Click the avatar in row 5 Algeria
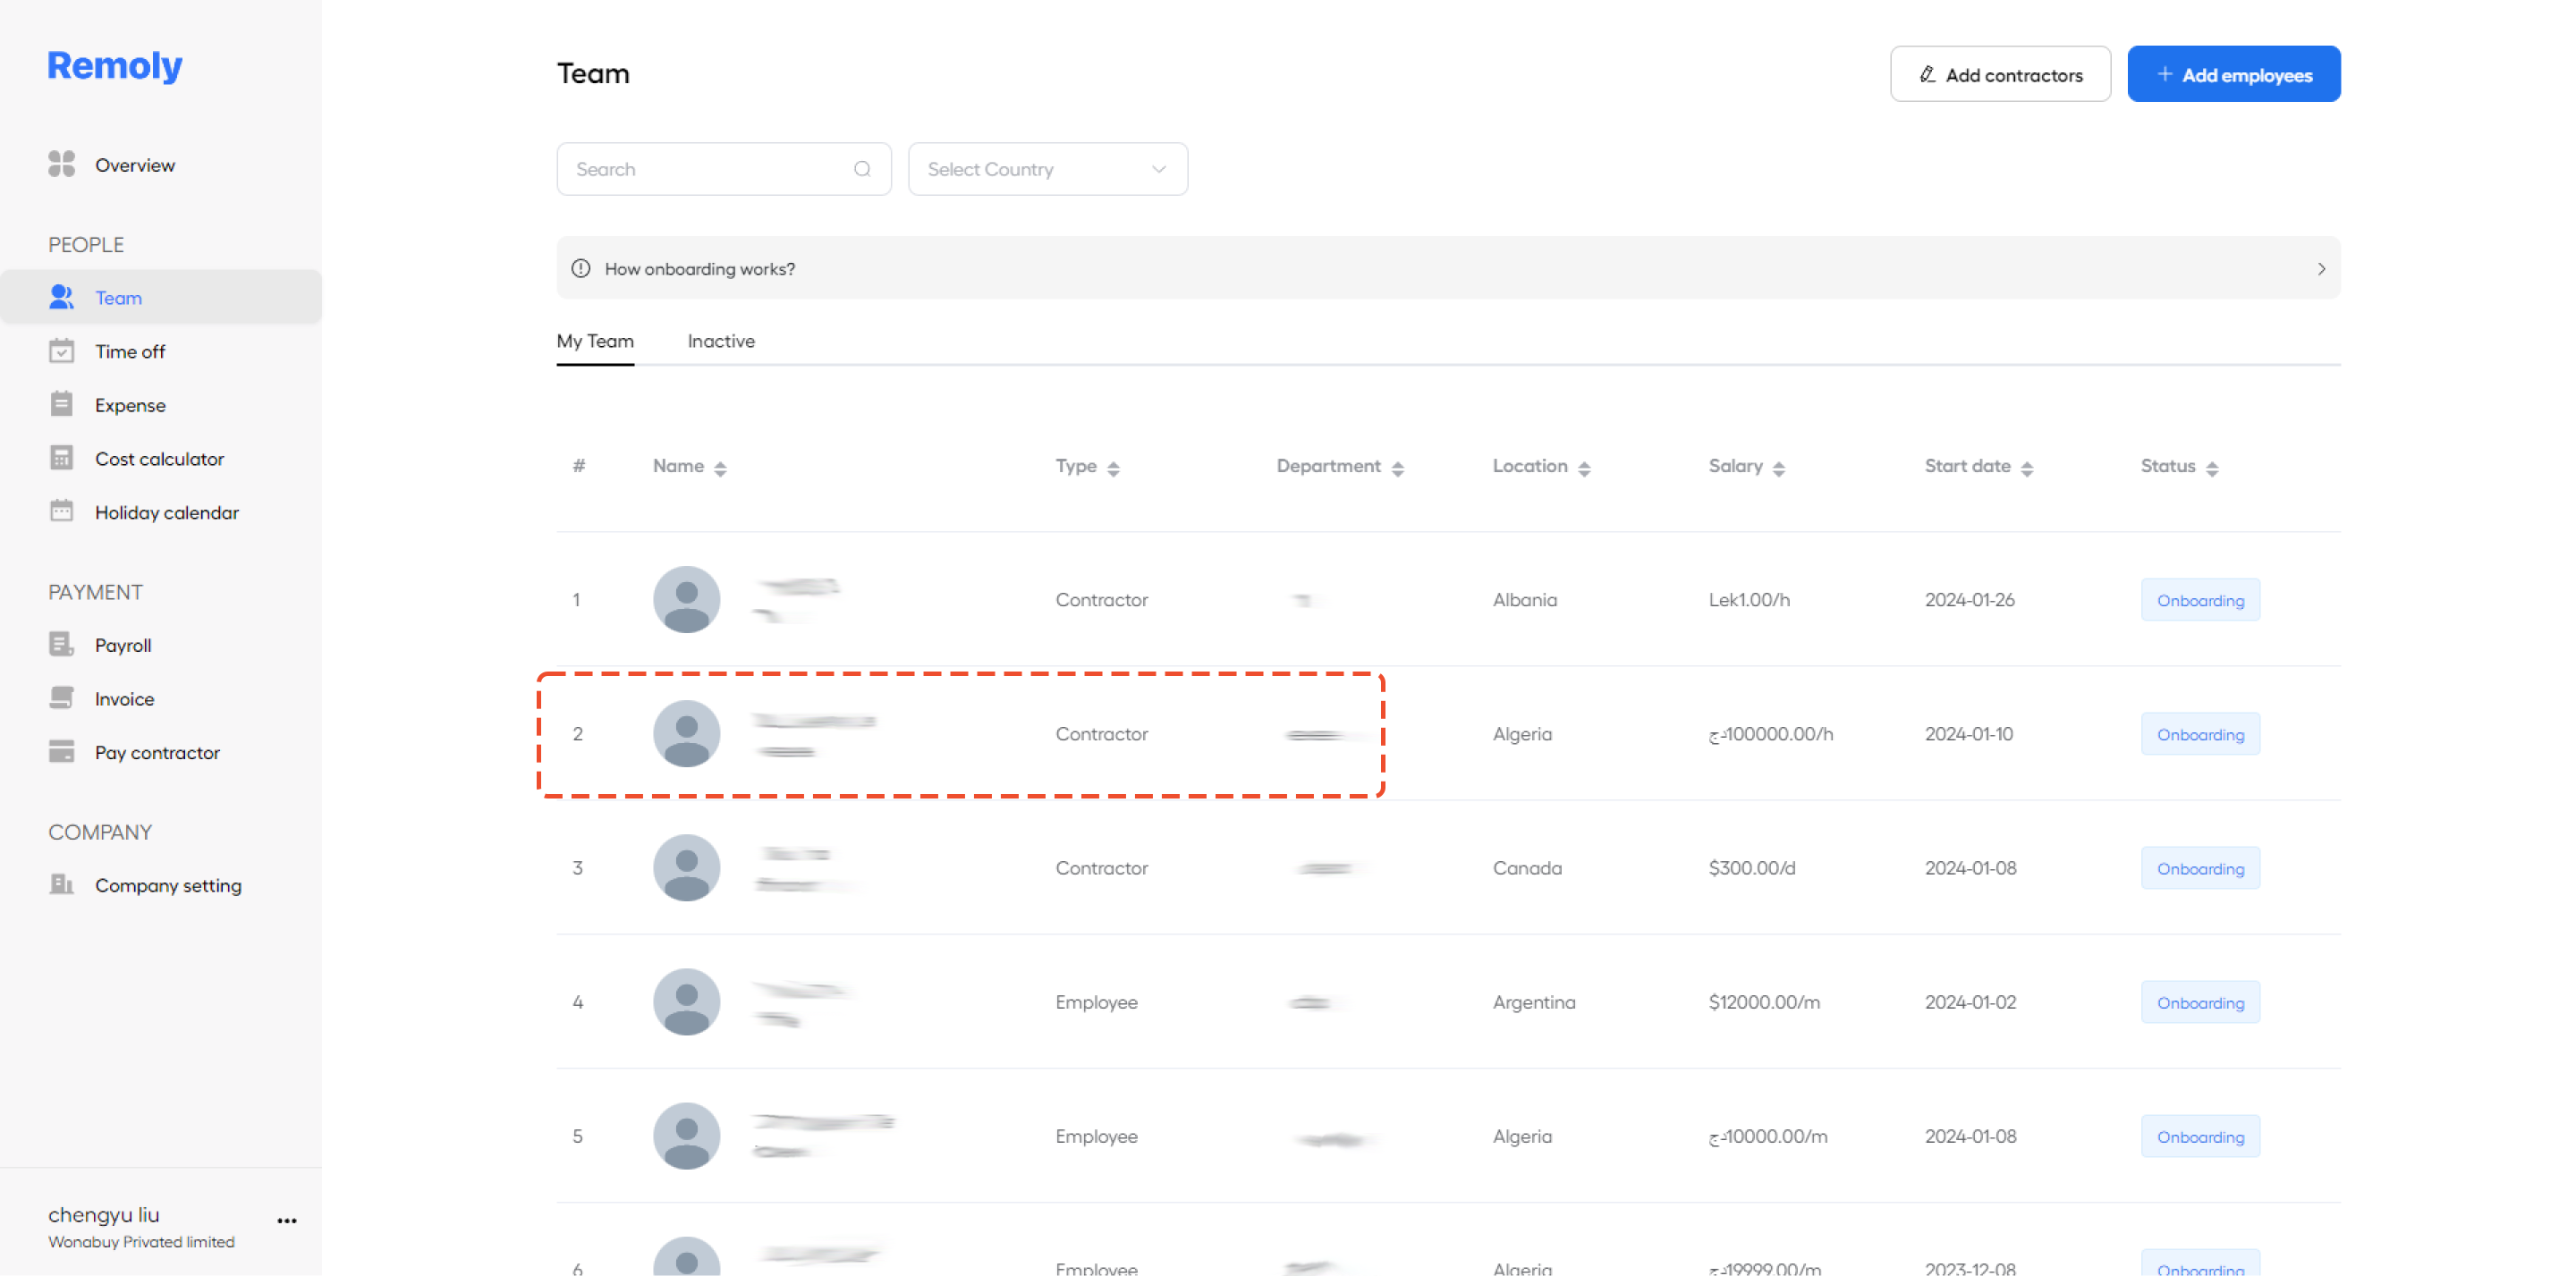 pos(686,1135)
